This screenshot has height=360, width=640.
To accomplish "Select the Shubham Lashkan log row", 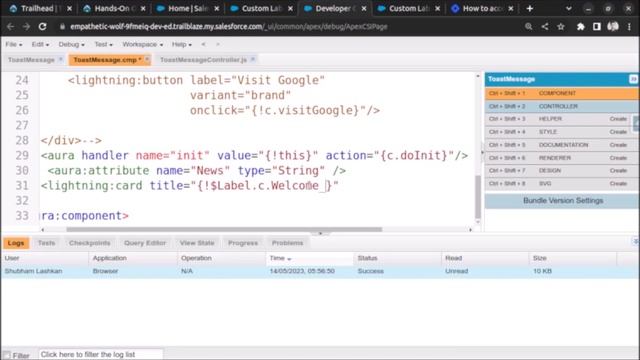I will click(x=320, y=271).
